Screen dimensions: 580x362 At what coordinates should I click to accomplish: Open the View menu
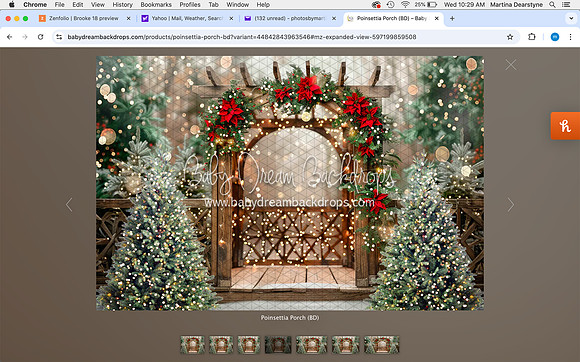coord(98,4)
